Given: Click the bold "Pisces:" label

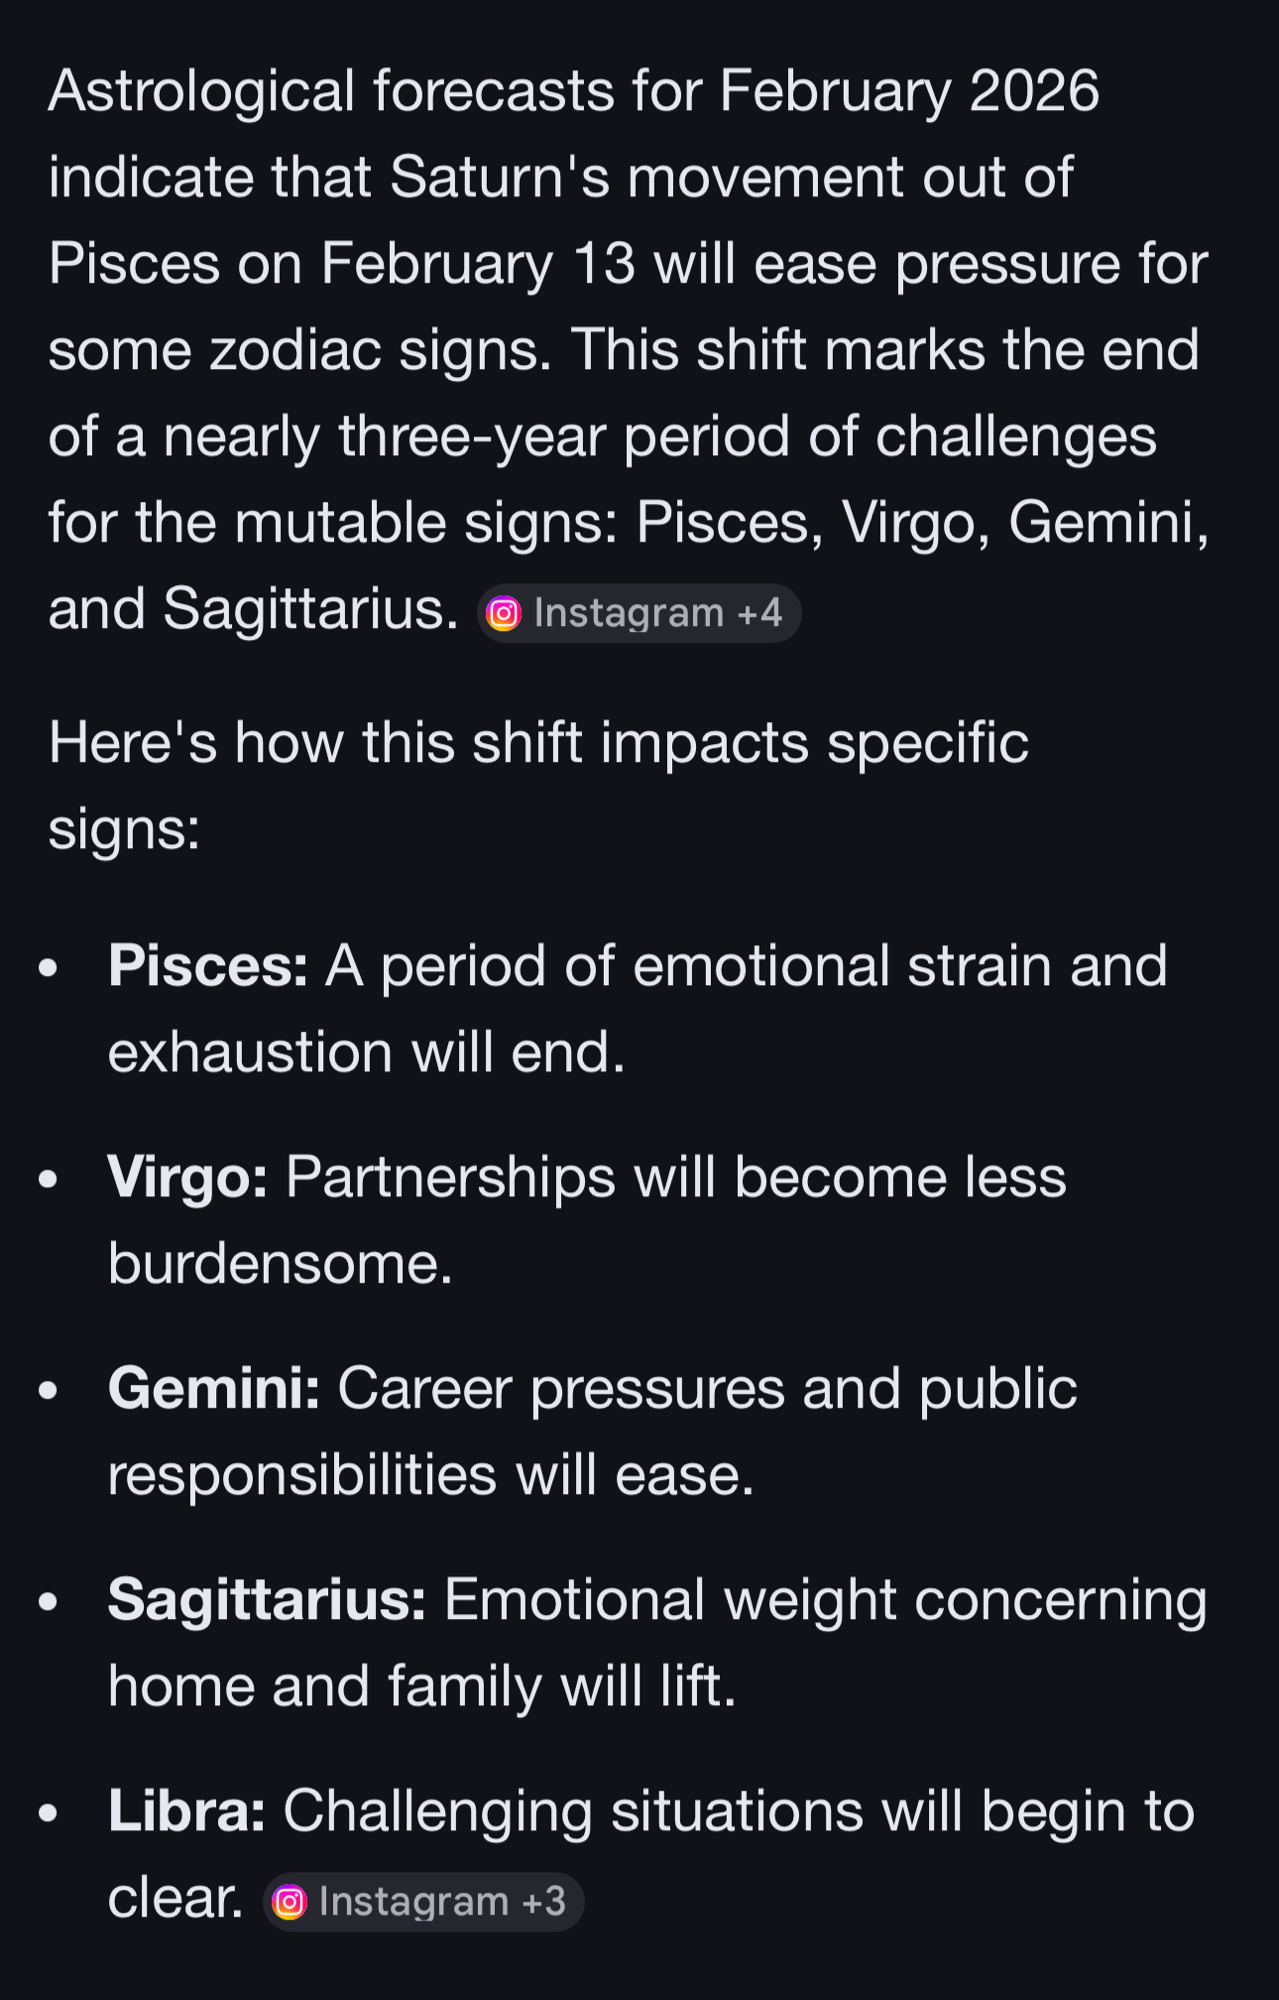Looking at the screenshot, I should tap(208, 966).
